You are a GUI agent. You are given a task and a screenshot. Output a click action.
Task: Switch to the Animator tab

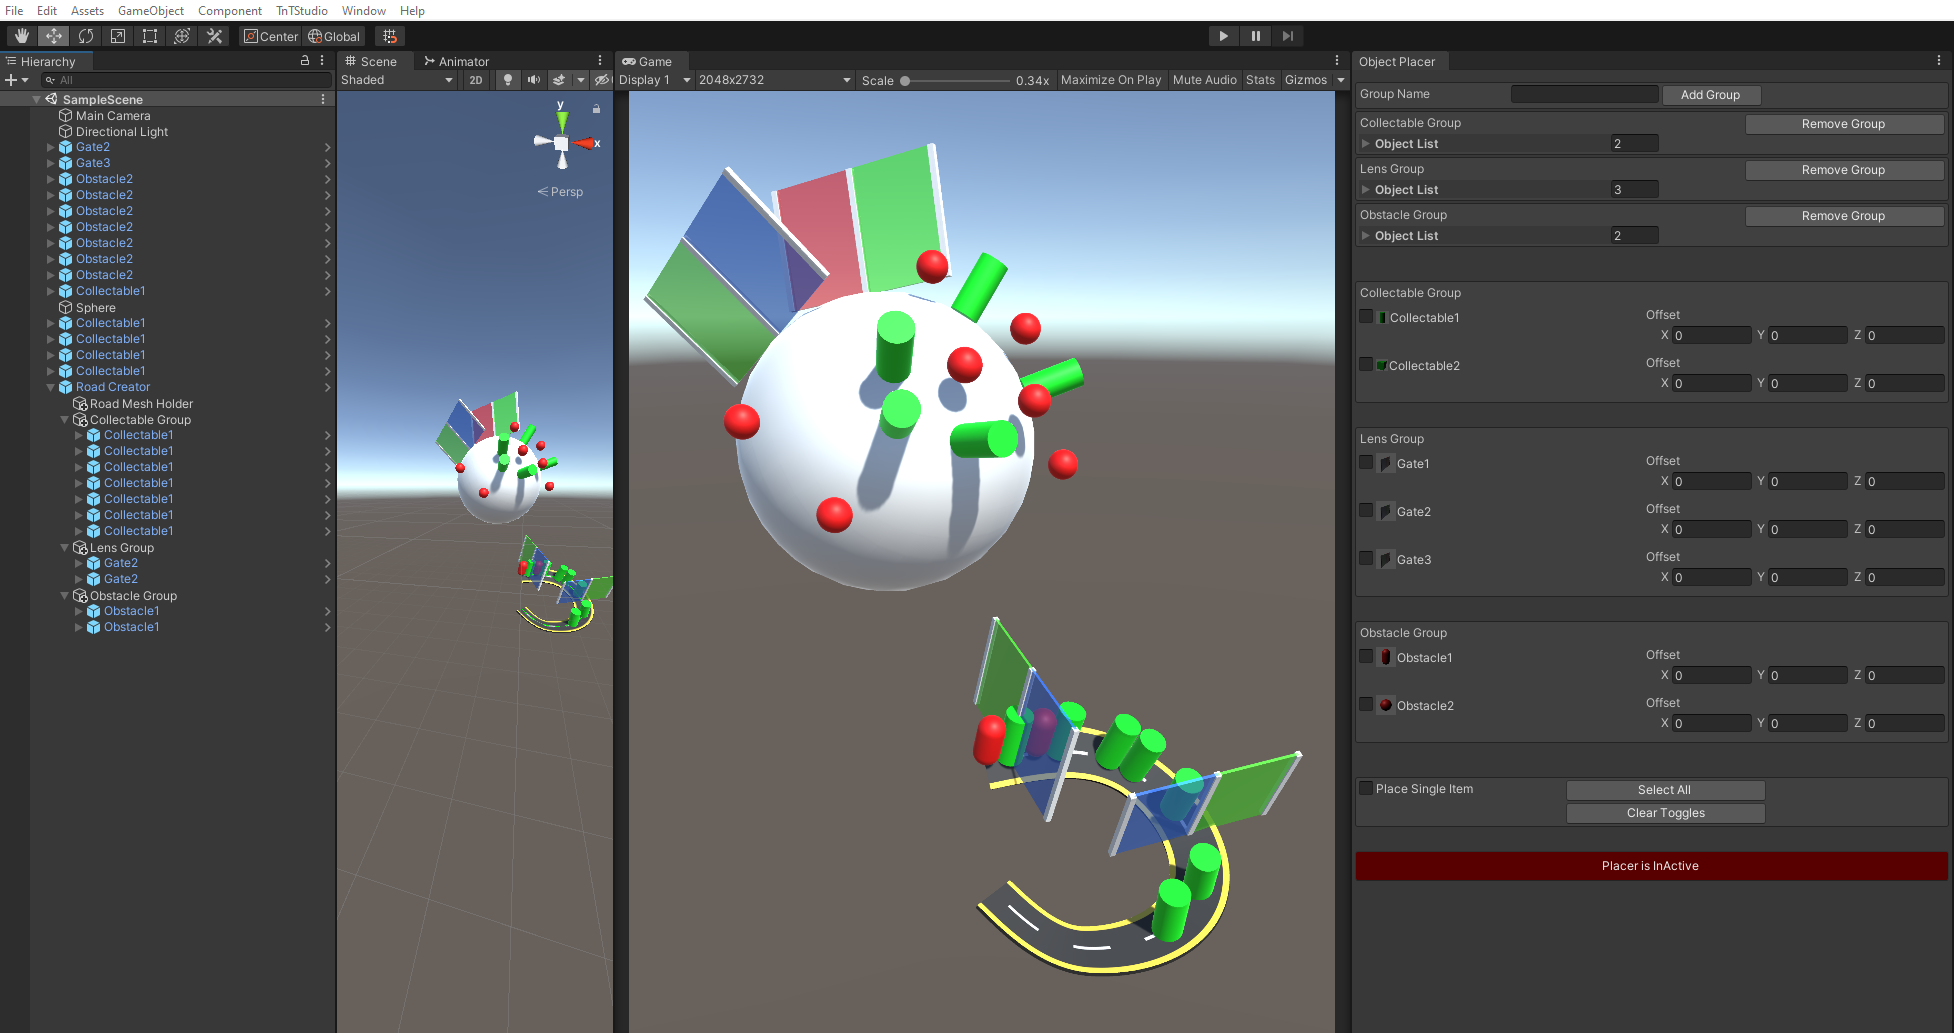click(x=457, y=61)
